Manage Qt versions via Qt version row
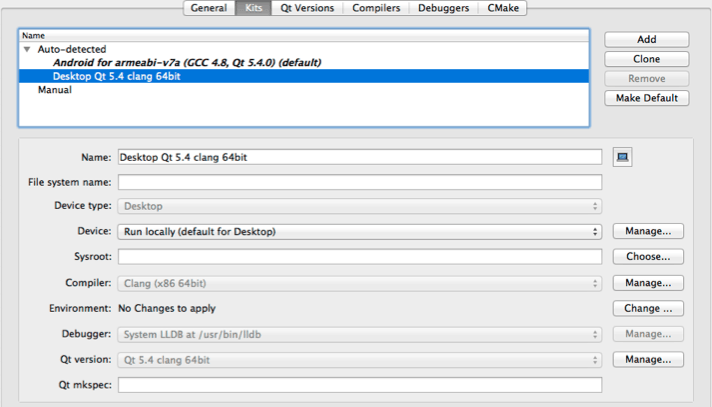The width and height of the screenshot is (712, 407). click(648, 359)
